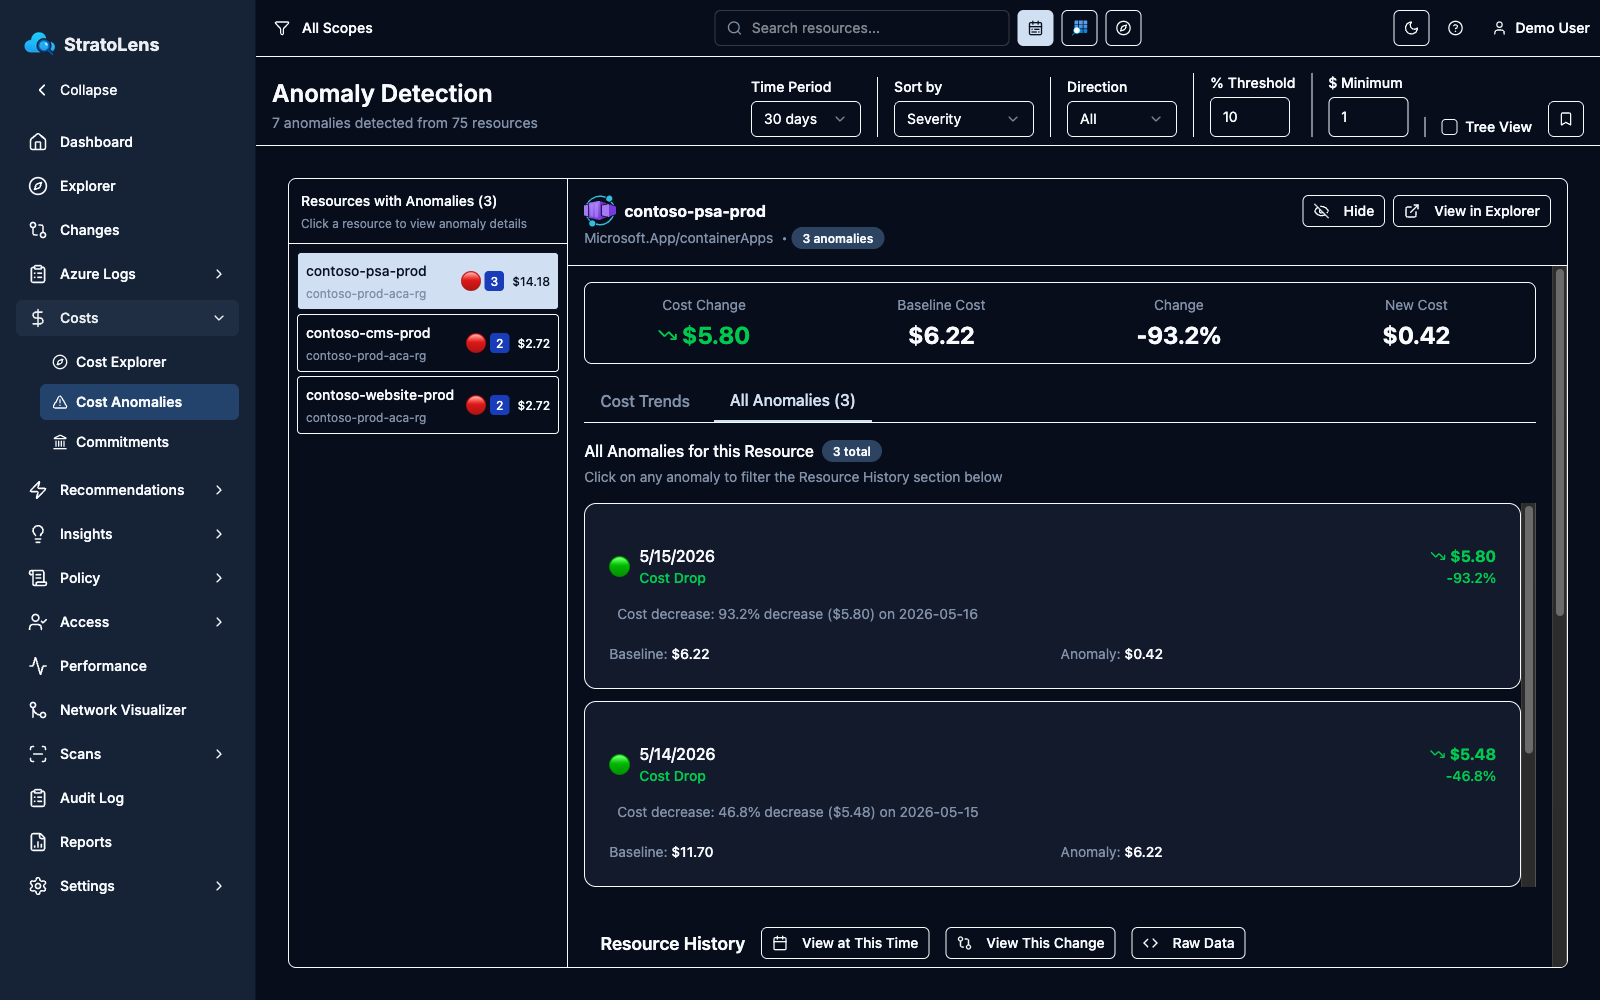Click the Insights lightbulb icon

(38, 534)
